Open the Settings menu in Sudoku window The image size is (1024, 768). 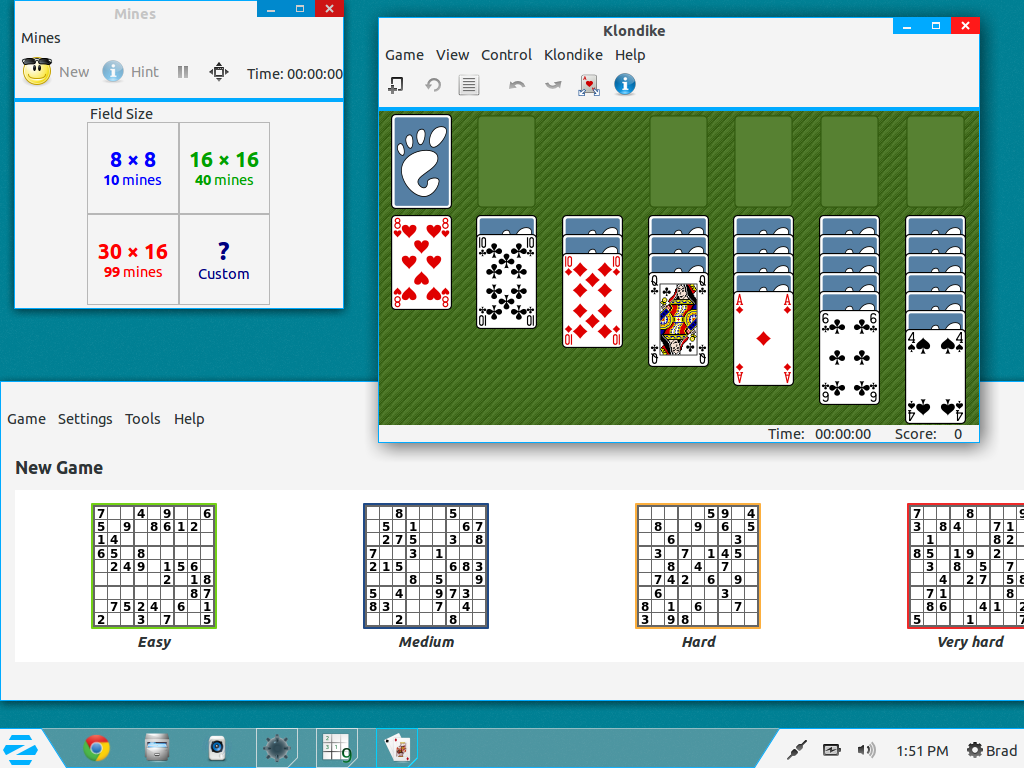(85, 419)
